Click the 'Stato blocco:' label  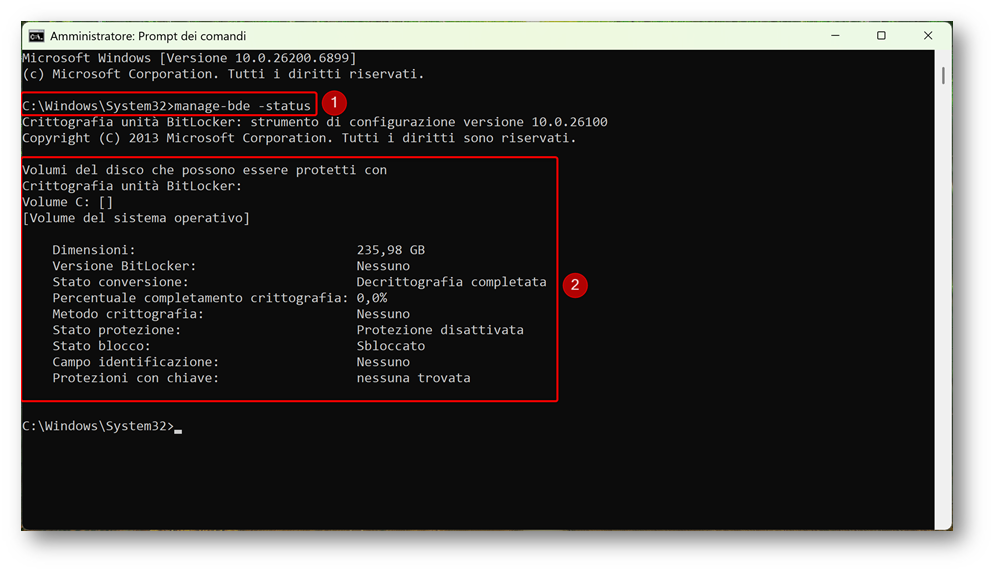click(102, 346)
